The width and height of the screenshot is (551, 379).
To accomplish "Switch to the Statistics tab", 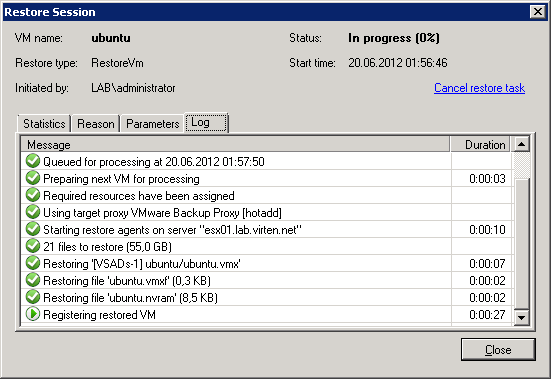I will 44,124.
